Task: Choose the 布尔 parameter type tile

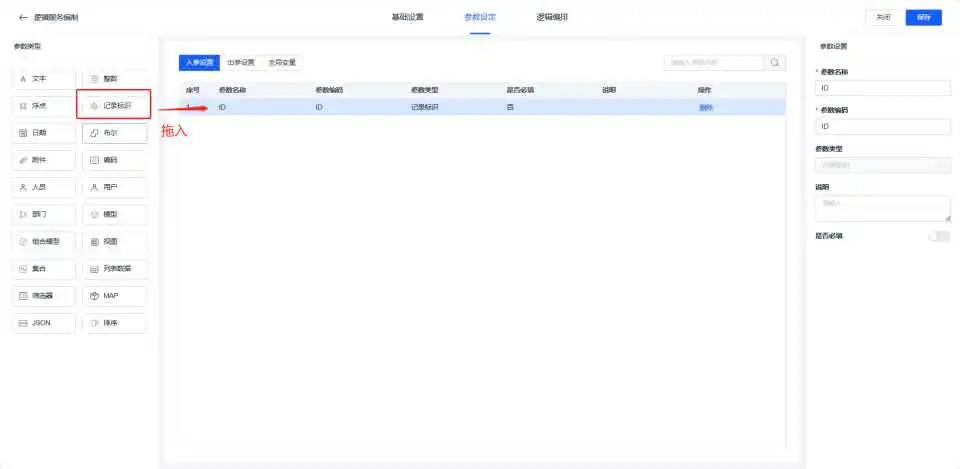Action: [x=114, y=133]
